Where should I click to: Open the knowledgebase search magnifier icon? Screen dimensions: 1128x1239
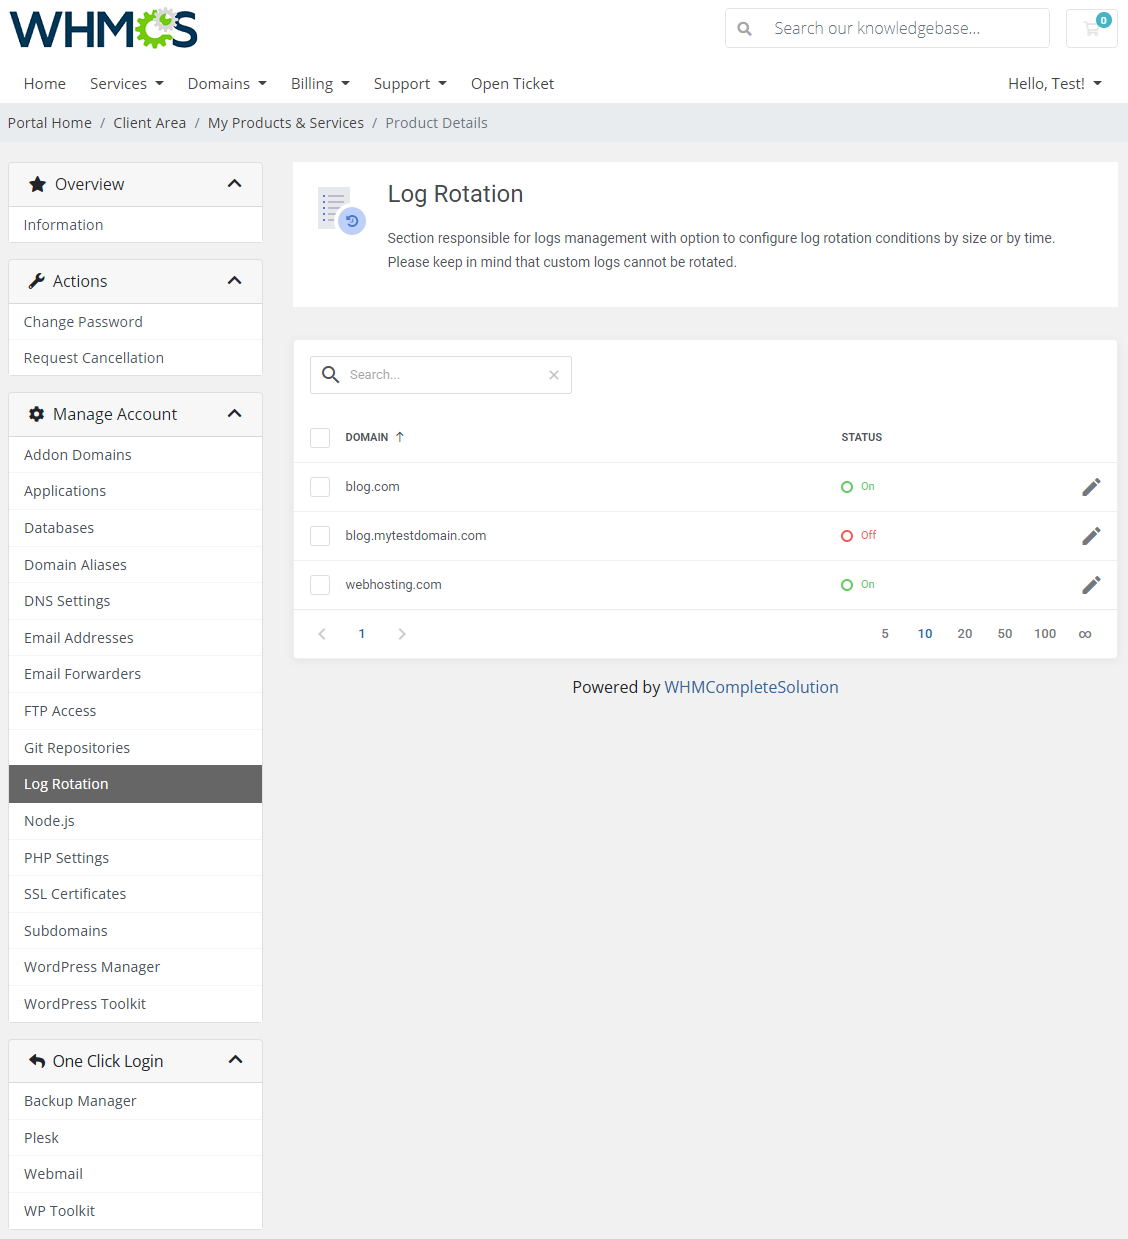(744, 28)
